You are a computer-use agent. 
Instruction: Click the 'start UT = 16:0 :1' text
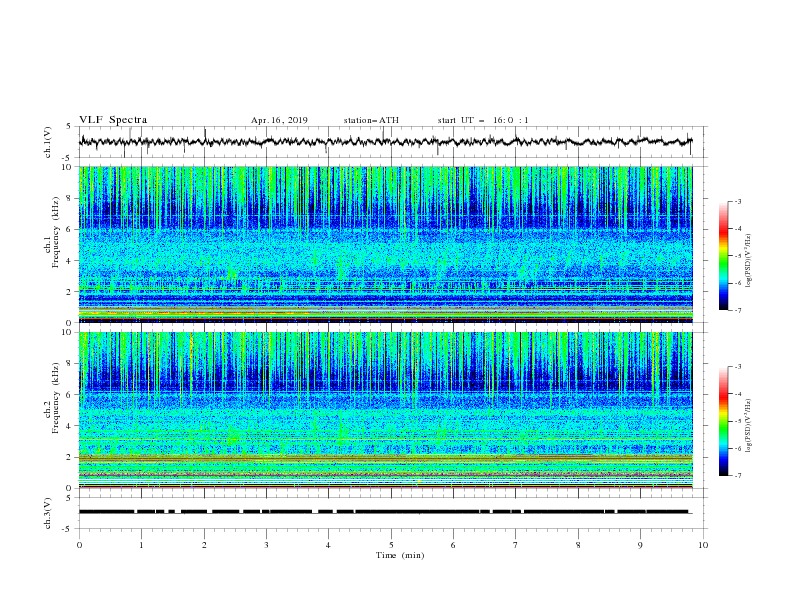coord(483,120)
